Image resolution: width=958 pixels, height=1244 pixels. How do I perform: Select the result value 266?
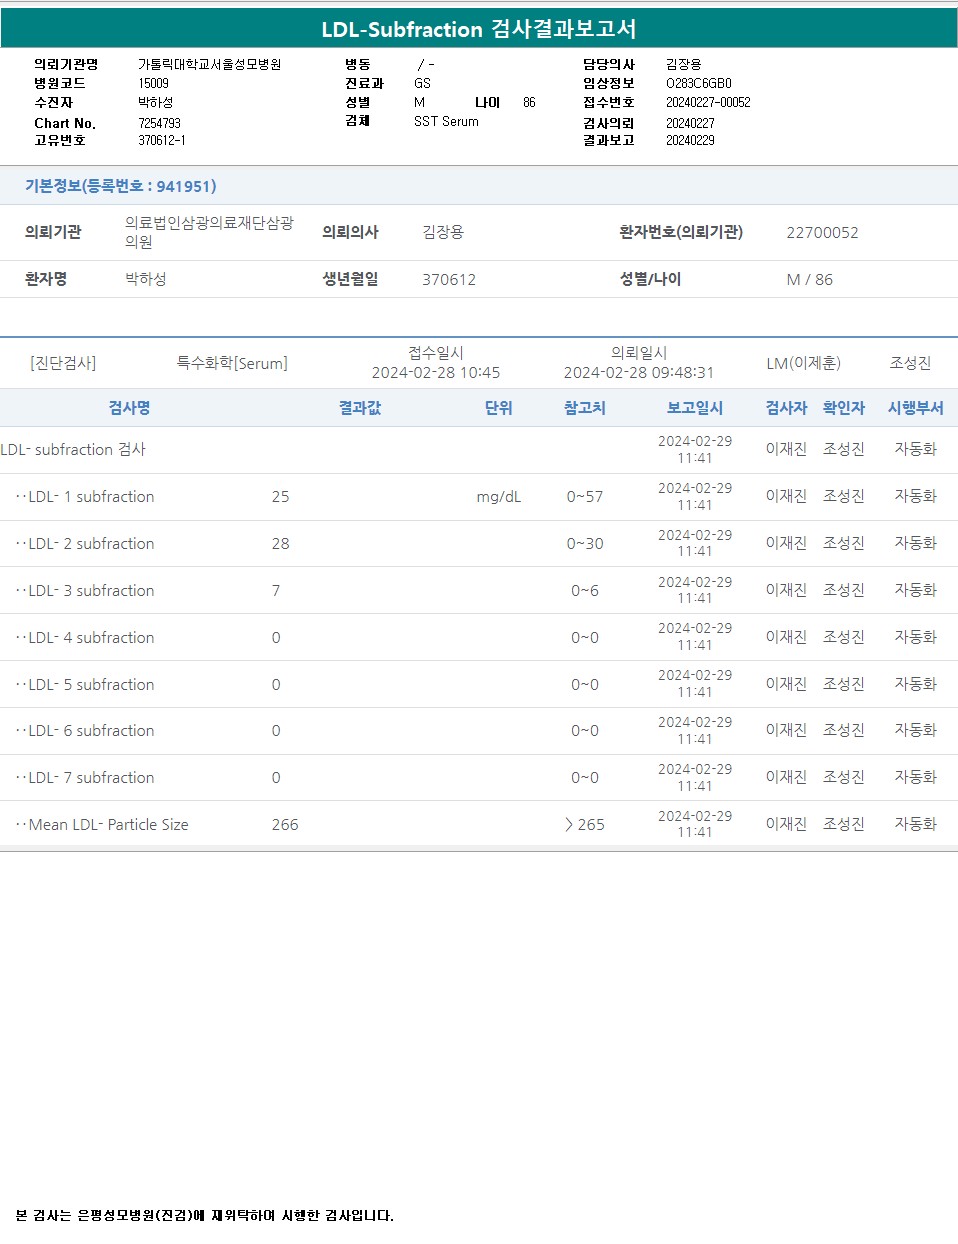285,825
